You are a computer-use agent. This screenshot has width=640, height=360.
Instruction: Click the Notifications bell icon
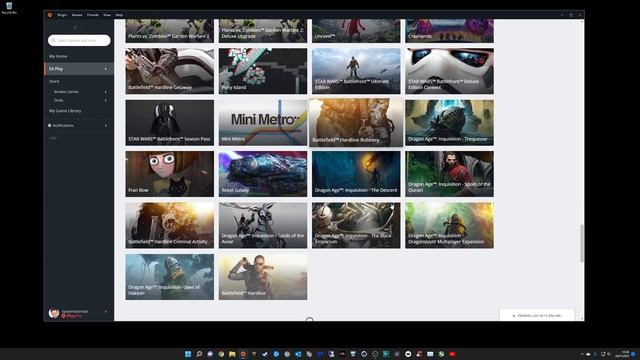click(x=50, y=125)
